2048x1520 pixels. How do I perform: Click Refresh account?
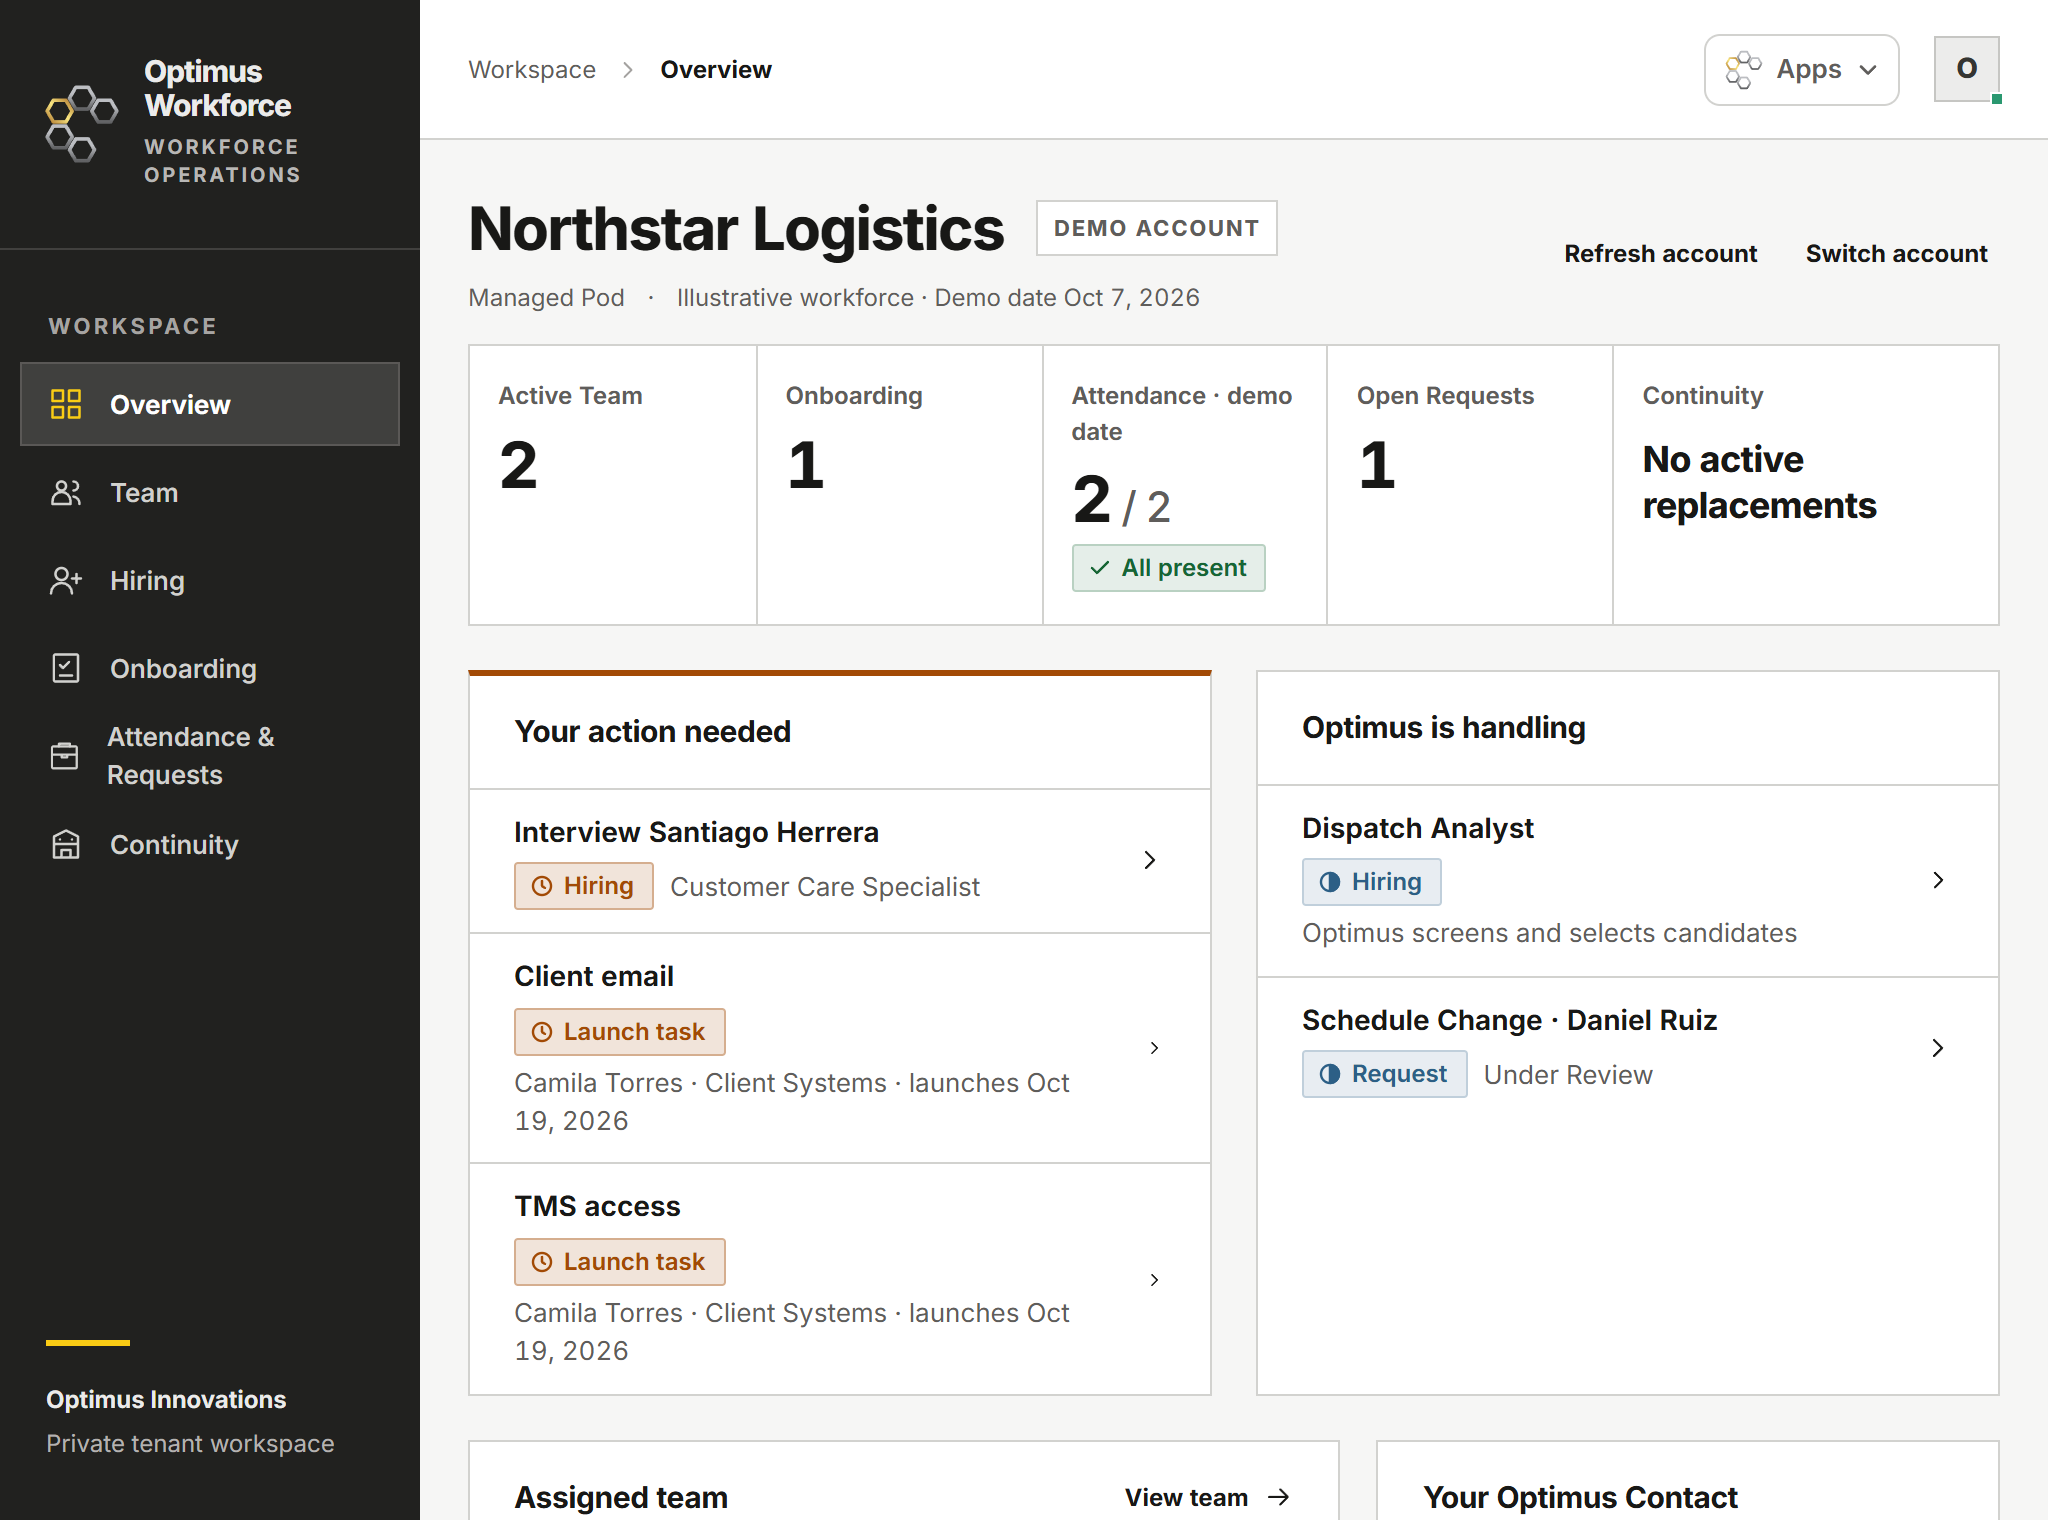[x=1660, y=254]
